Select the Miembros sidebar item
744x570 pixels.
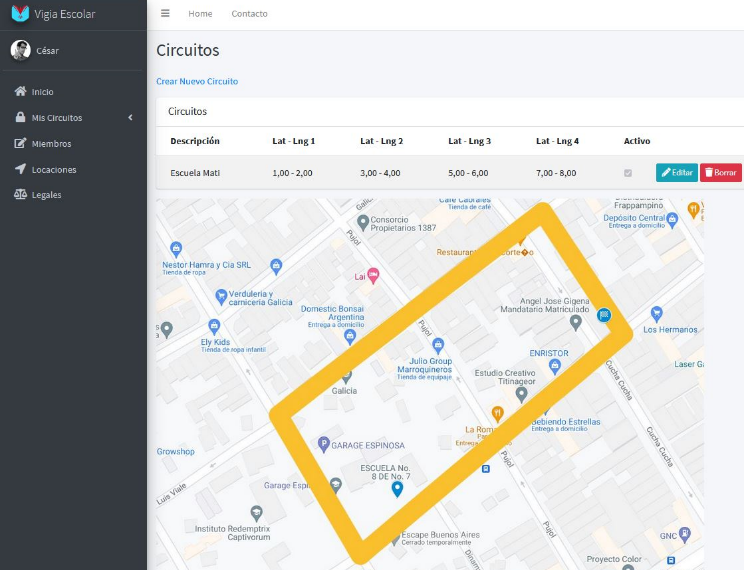click(51, 144)
